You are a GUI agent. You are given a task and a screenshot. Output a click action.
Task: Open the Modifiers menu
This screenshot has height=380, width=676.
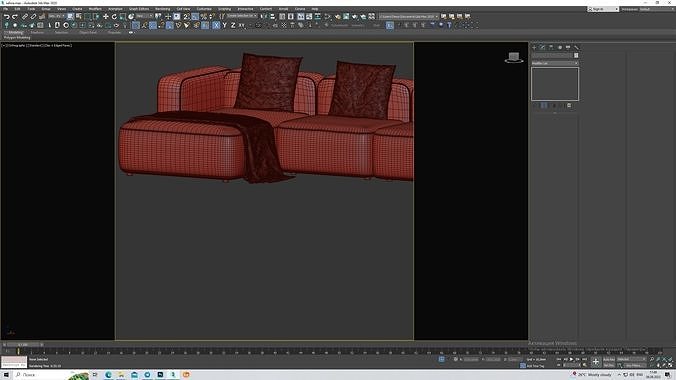click(x=95, y=9)
